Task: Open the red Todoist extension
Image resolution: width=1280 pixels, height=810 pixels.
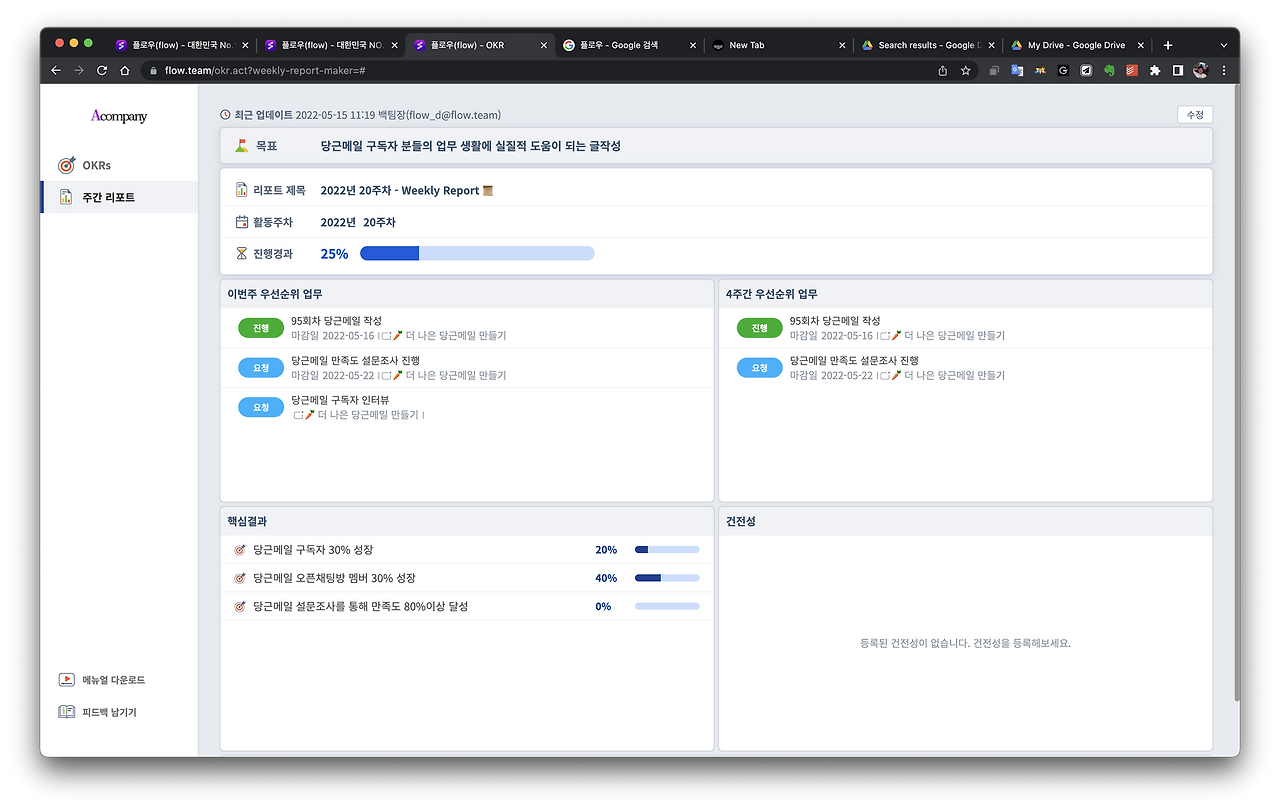Action: click(1132, 71)
